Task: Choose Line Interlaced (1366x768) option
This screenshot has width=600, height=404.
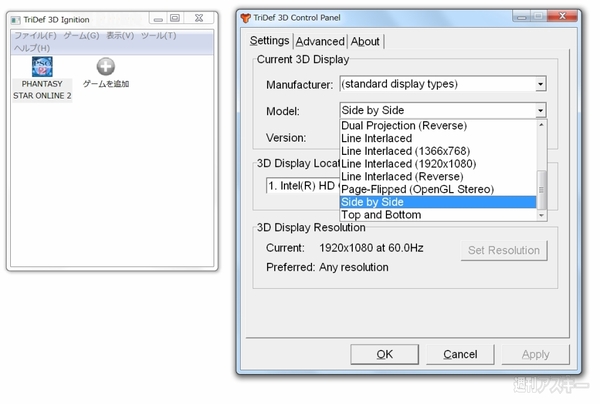Action: pos(438,151)
